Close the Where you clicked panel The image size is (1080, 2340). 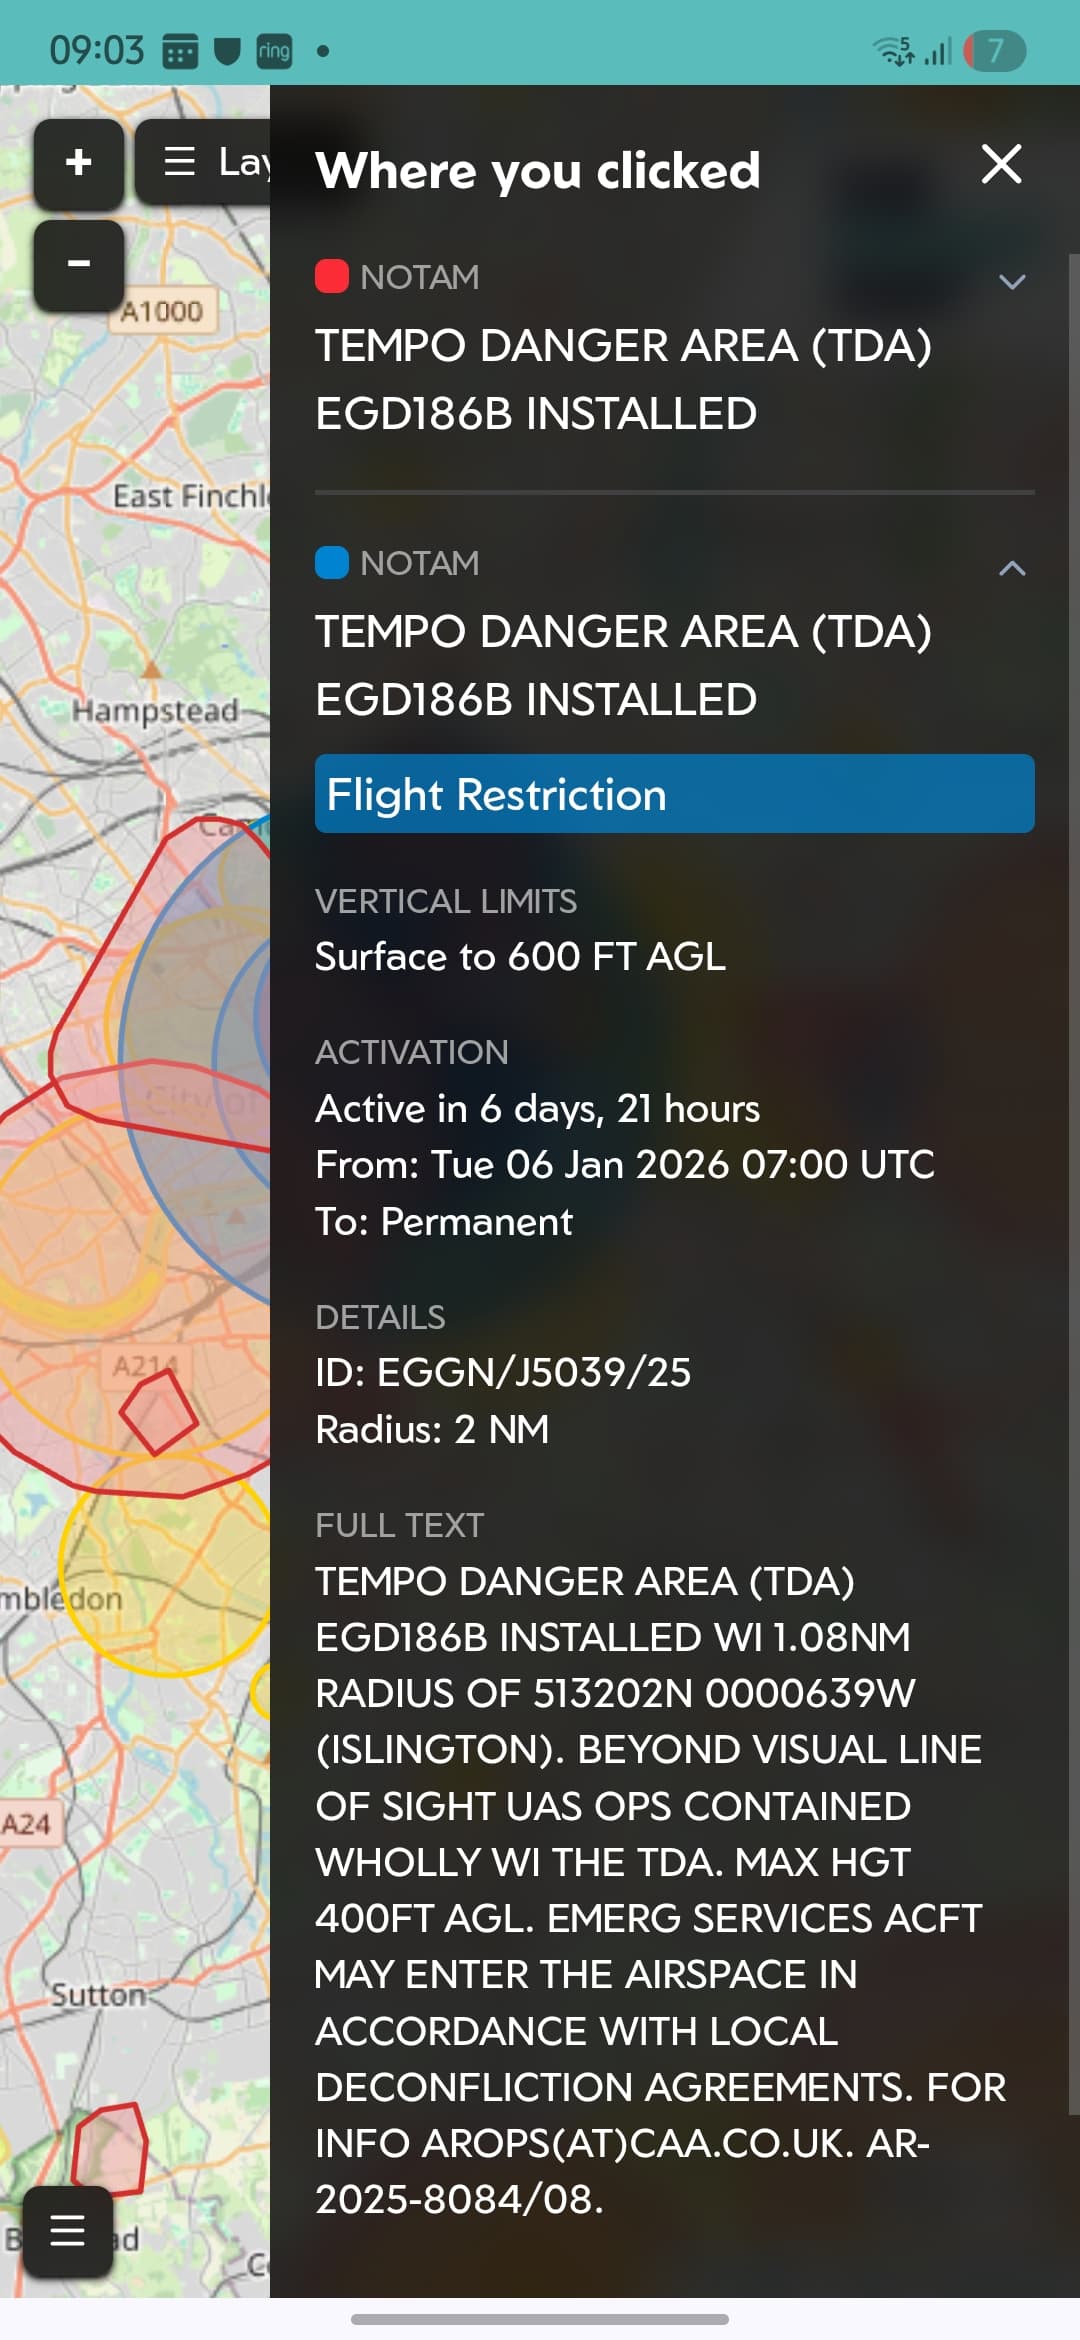(x=1001, y=165)
